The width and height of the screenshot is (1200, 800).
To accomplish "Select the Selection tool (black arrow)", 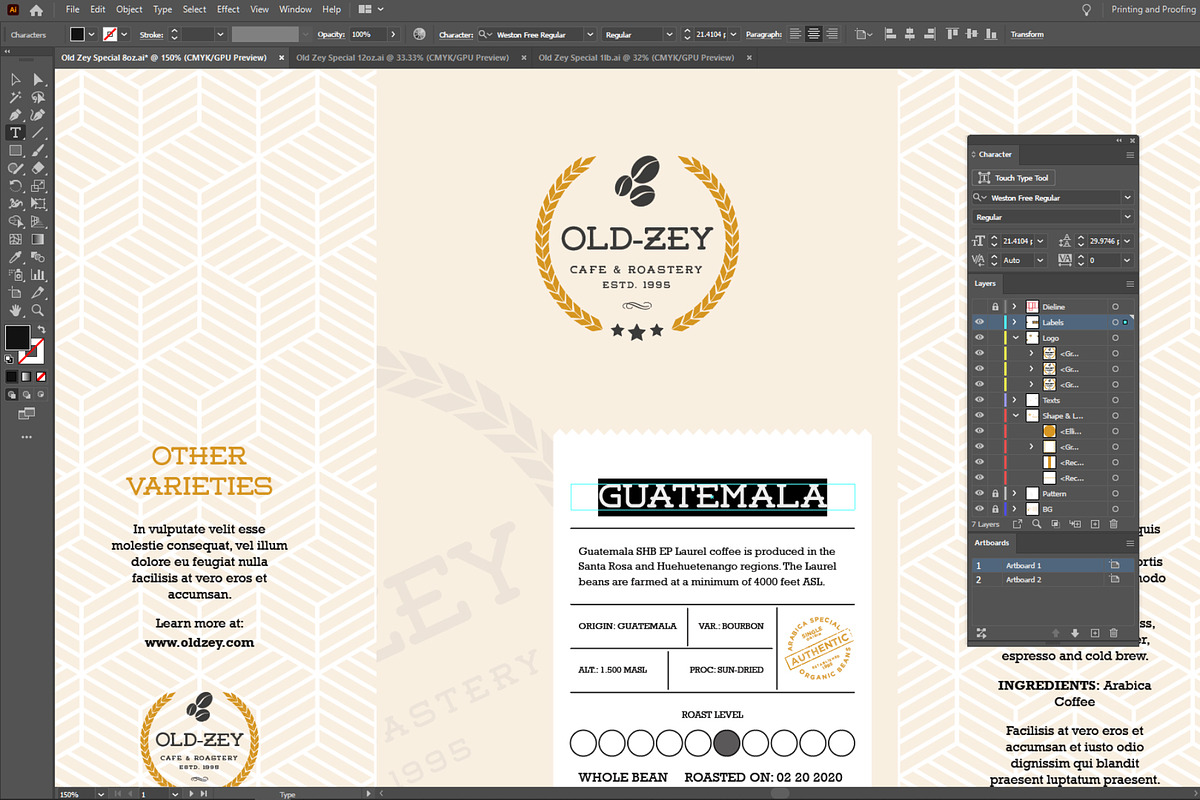I will click(x=15, y=80).
